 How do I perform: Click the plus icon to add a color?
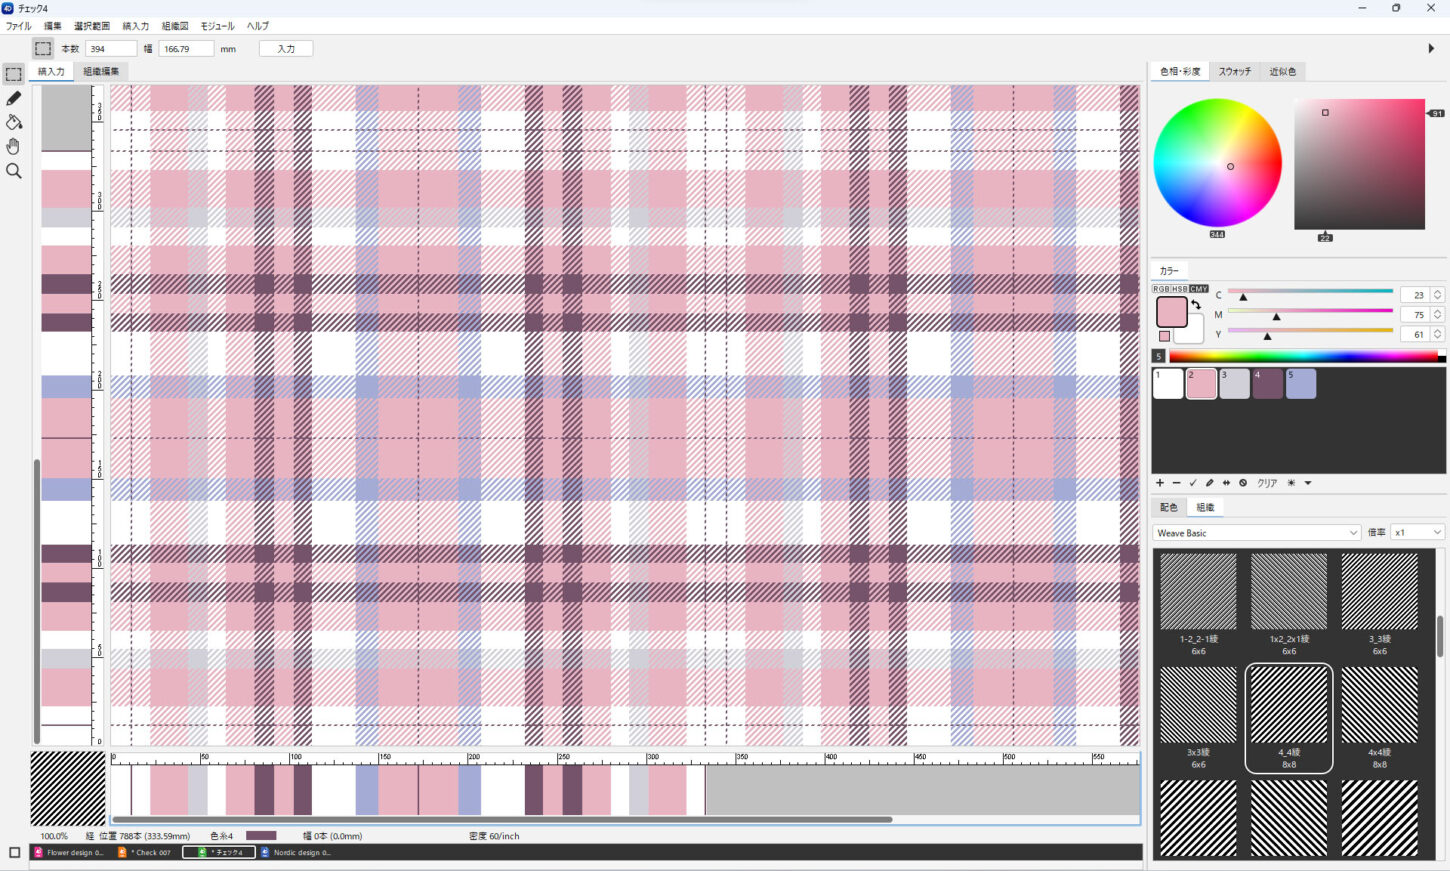coord(1160,483)
